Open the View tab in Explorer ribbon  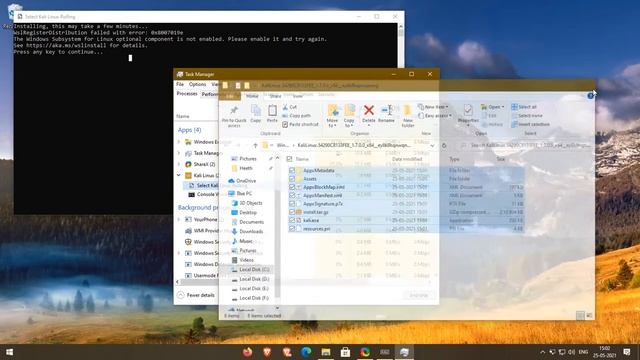pos(298,96)
